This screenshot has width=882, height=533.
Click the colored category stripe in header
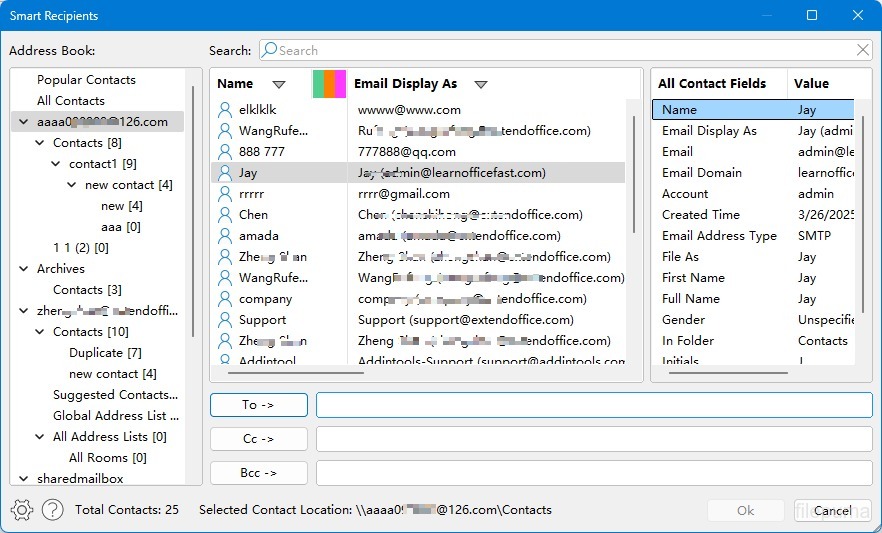pyautogui.click(x=329, y=84)
